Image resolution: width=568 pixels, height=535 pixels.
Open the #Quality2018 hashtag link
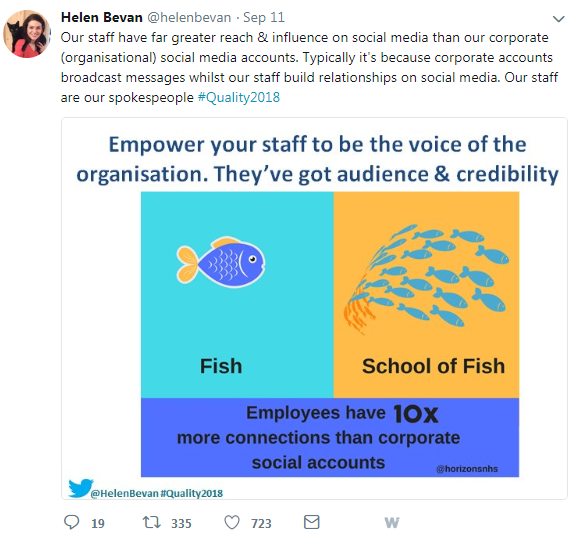239,97
